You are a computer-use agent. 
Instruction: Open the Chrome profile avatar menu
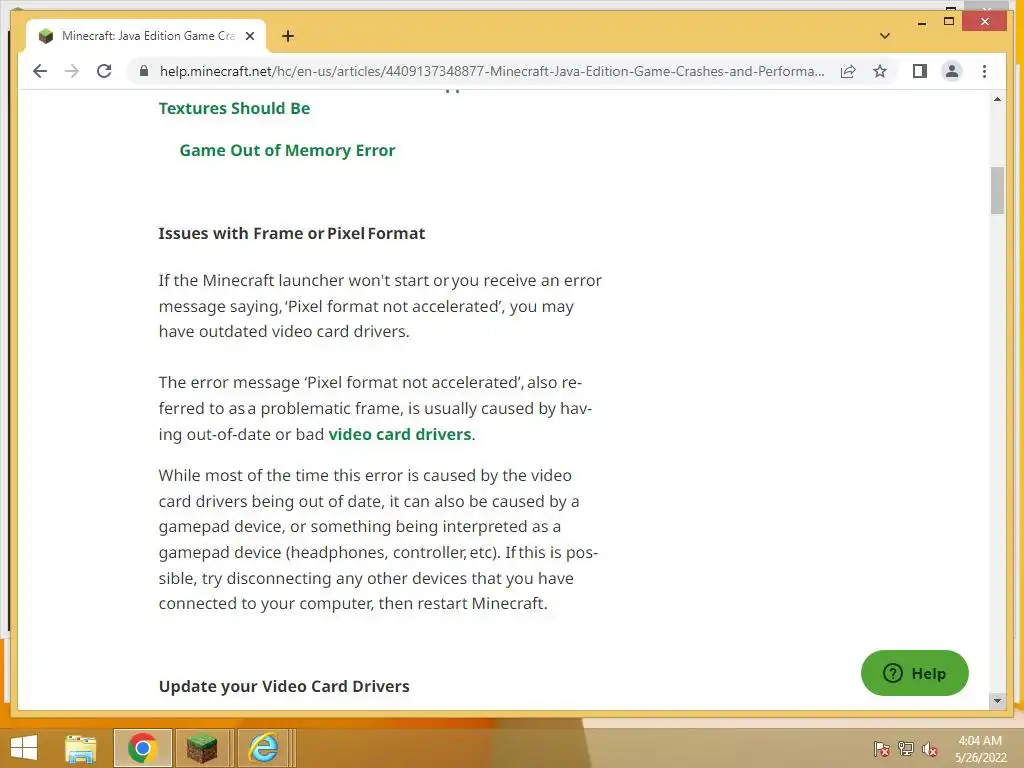[952, 71]
